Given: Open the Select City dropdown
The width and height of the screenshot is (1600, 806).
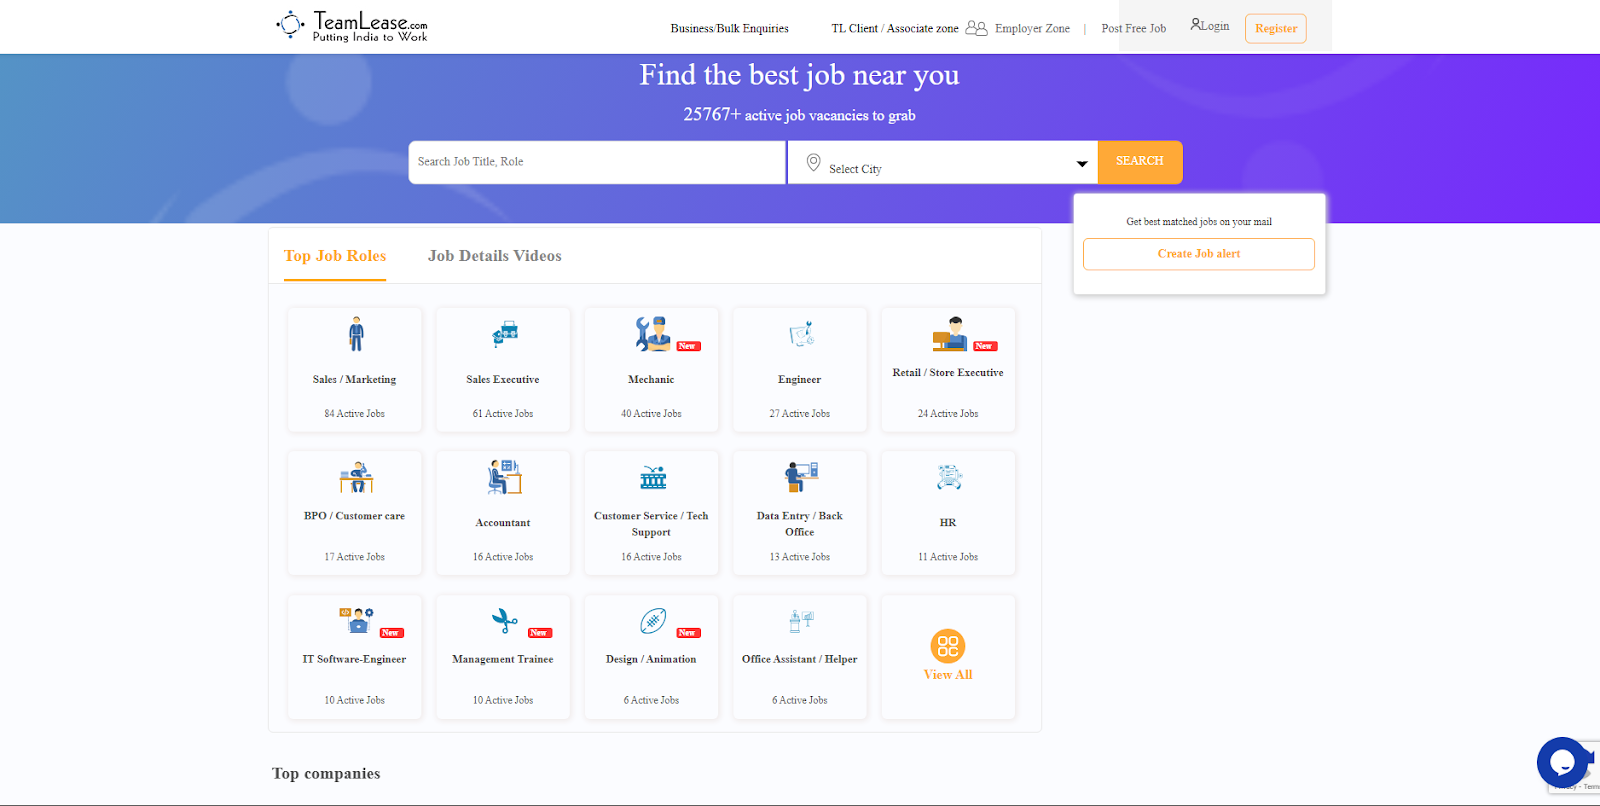Looking at the screenshot, I should click(x=943, y=162).
